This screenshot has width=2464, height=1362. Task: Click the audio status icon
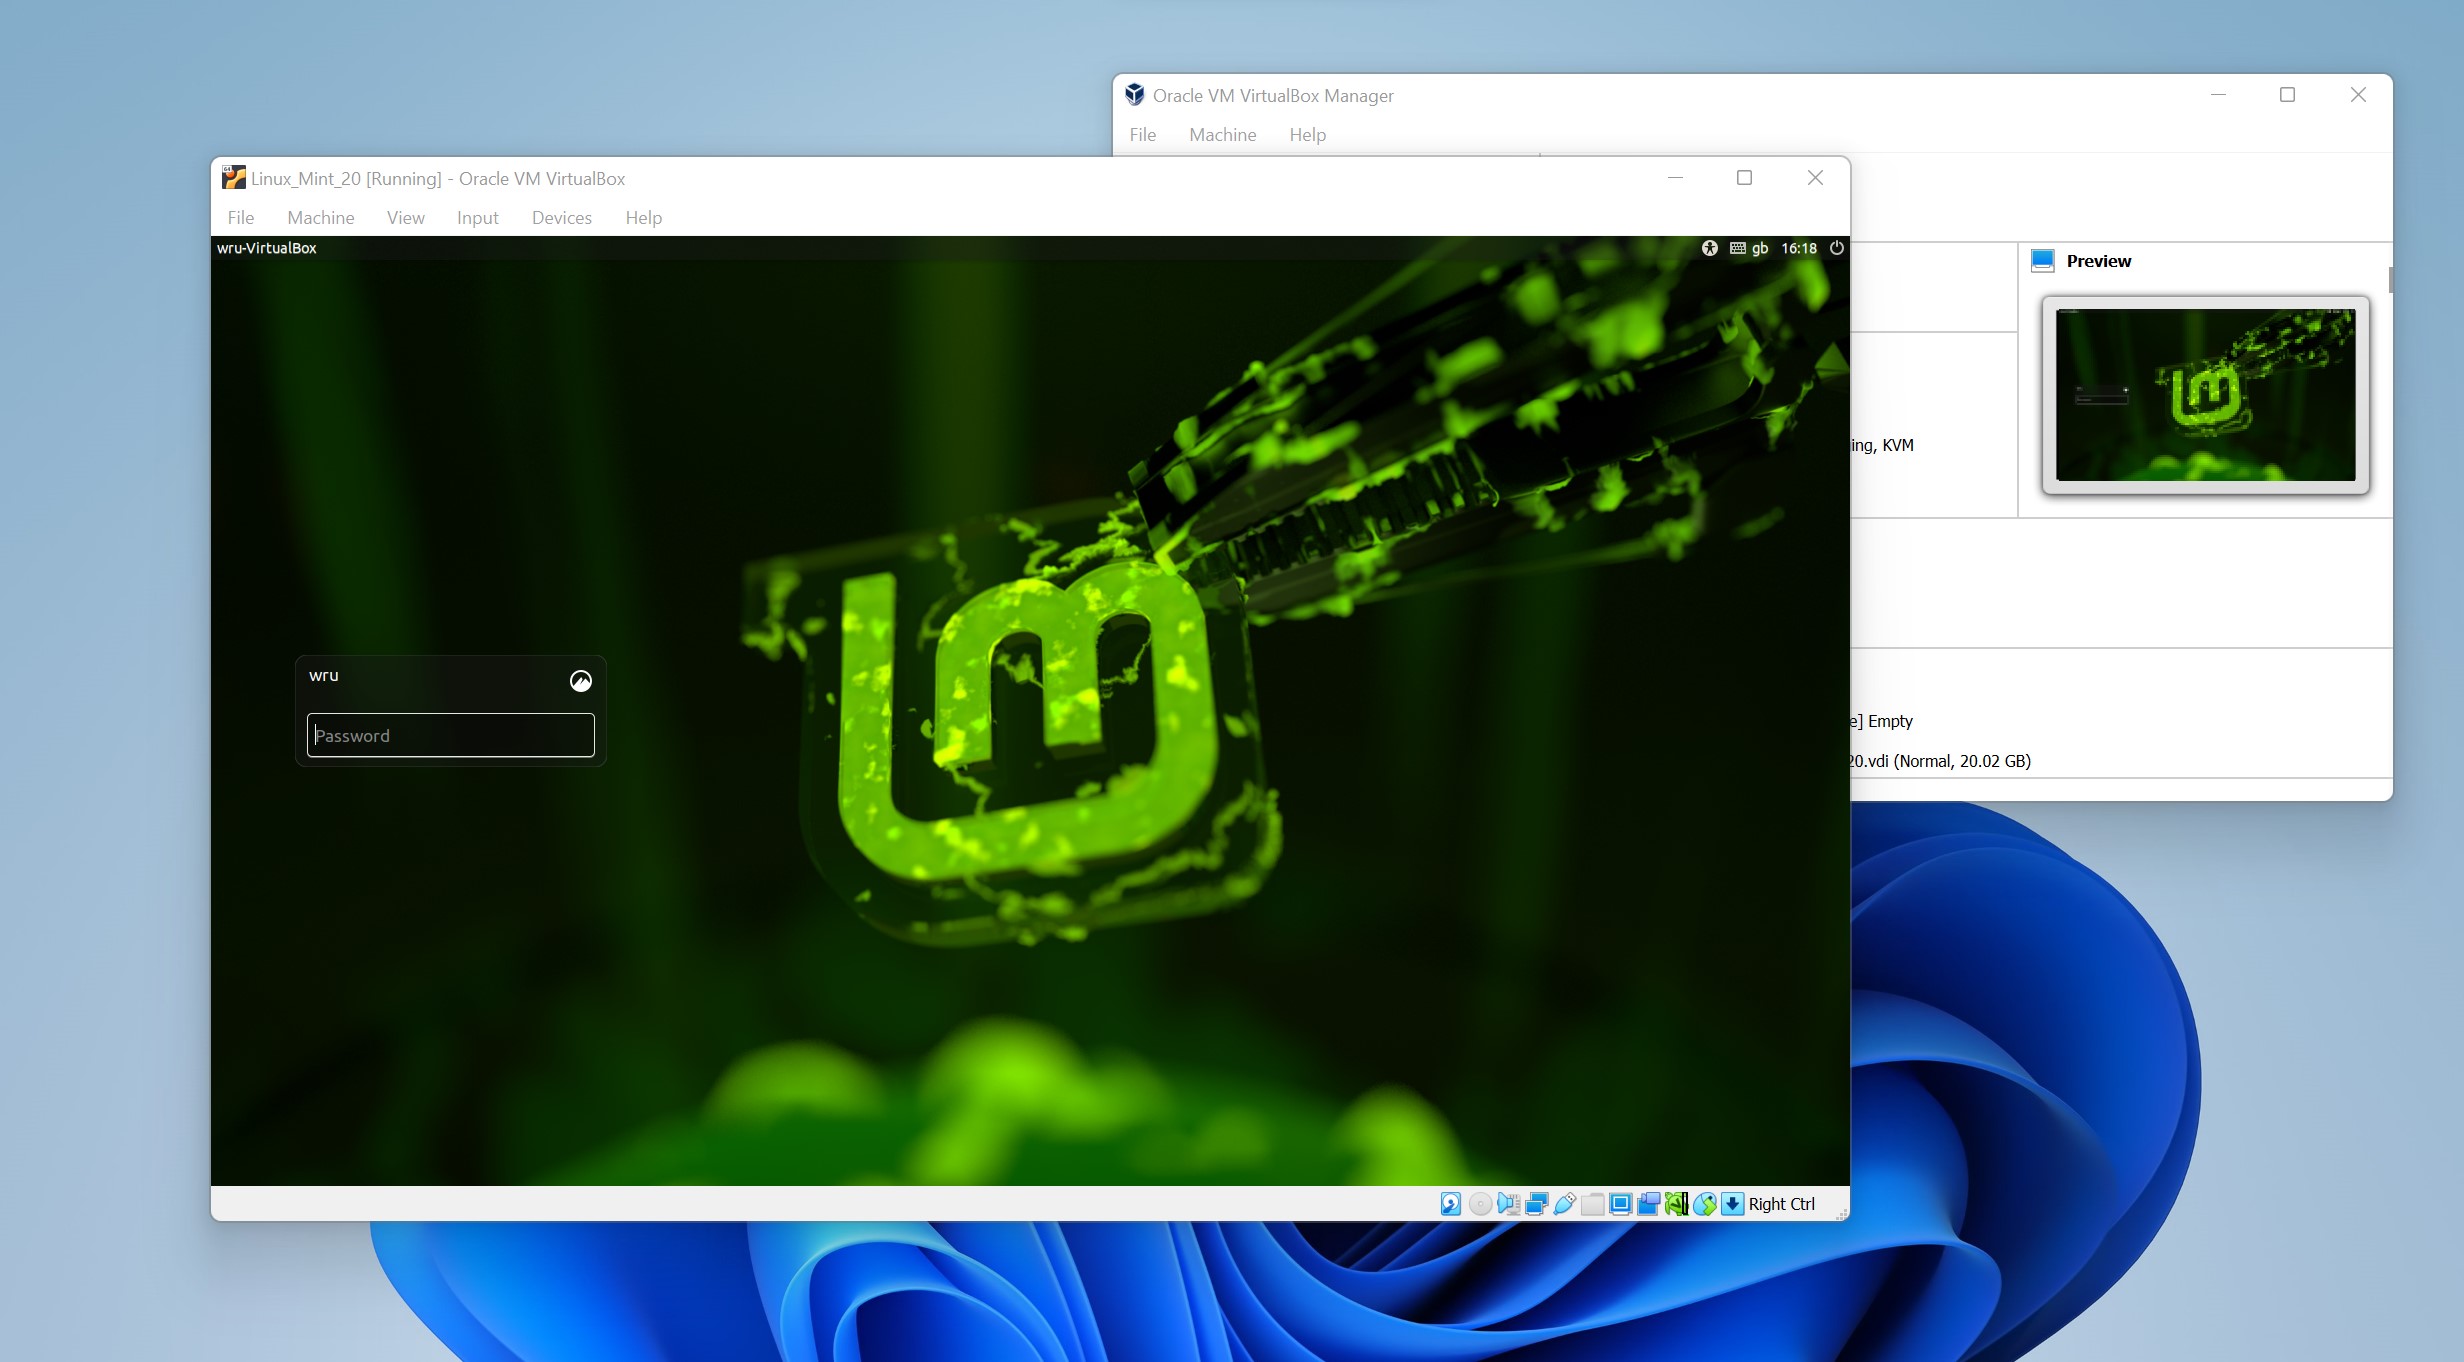tap(1509, 1204)
